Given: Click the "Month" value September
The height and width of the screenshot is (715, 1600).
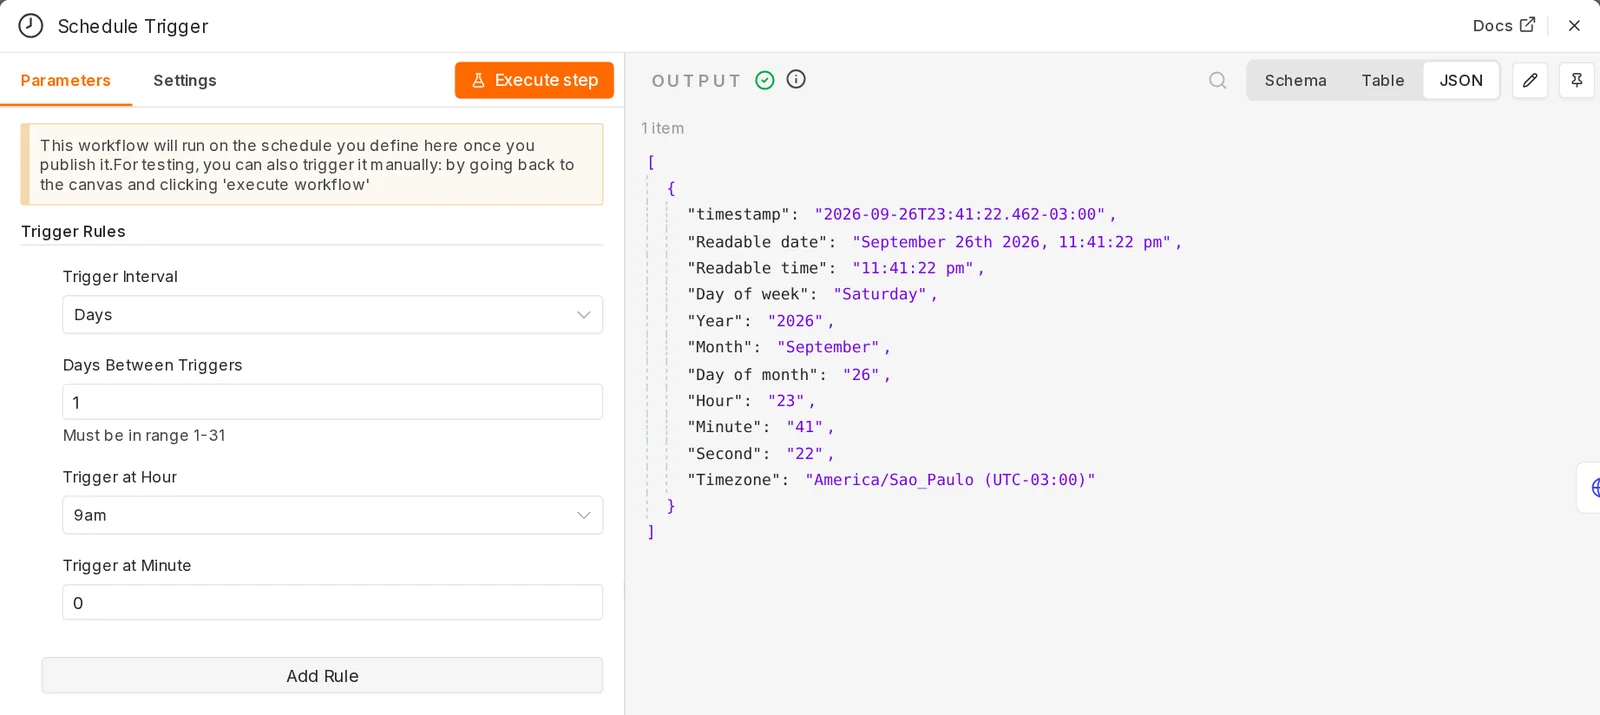Looking at the screenshot, I should pos(828,347).
